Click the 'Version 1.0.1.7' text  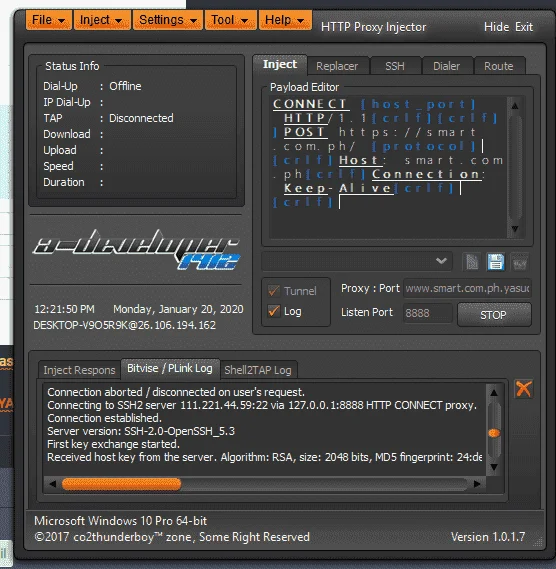coord(488,537)
